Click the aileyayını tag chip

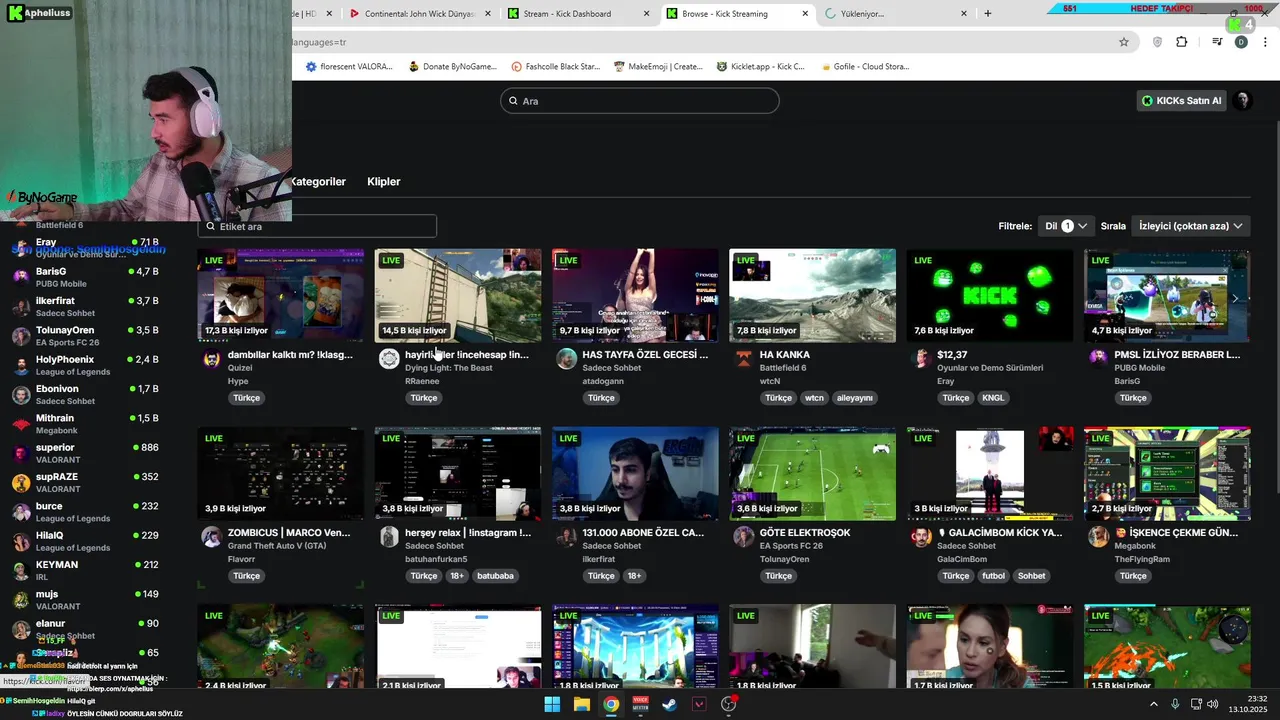point(855,398)
